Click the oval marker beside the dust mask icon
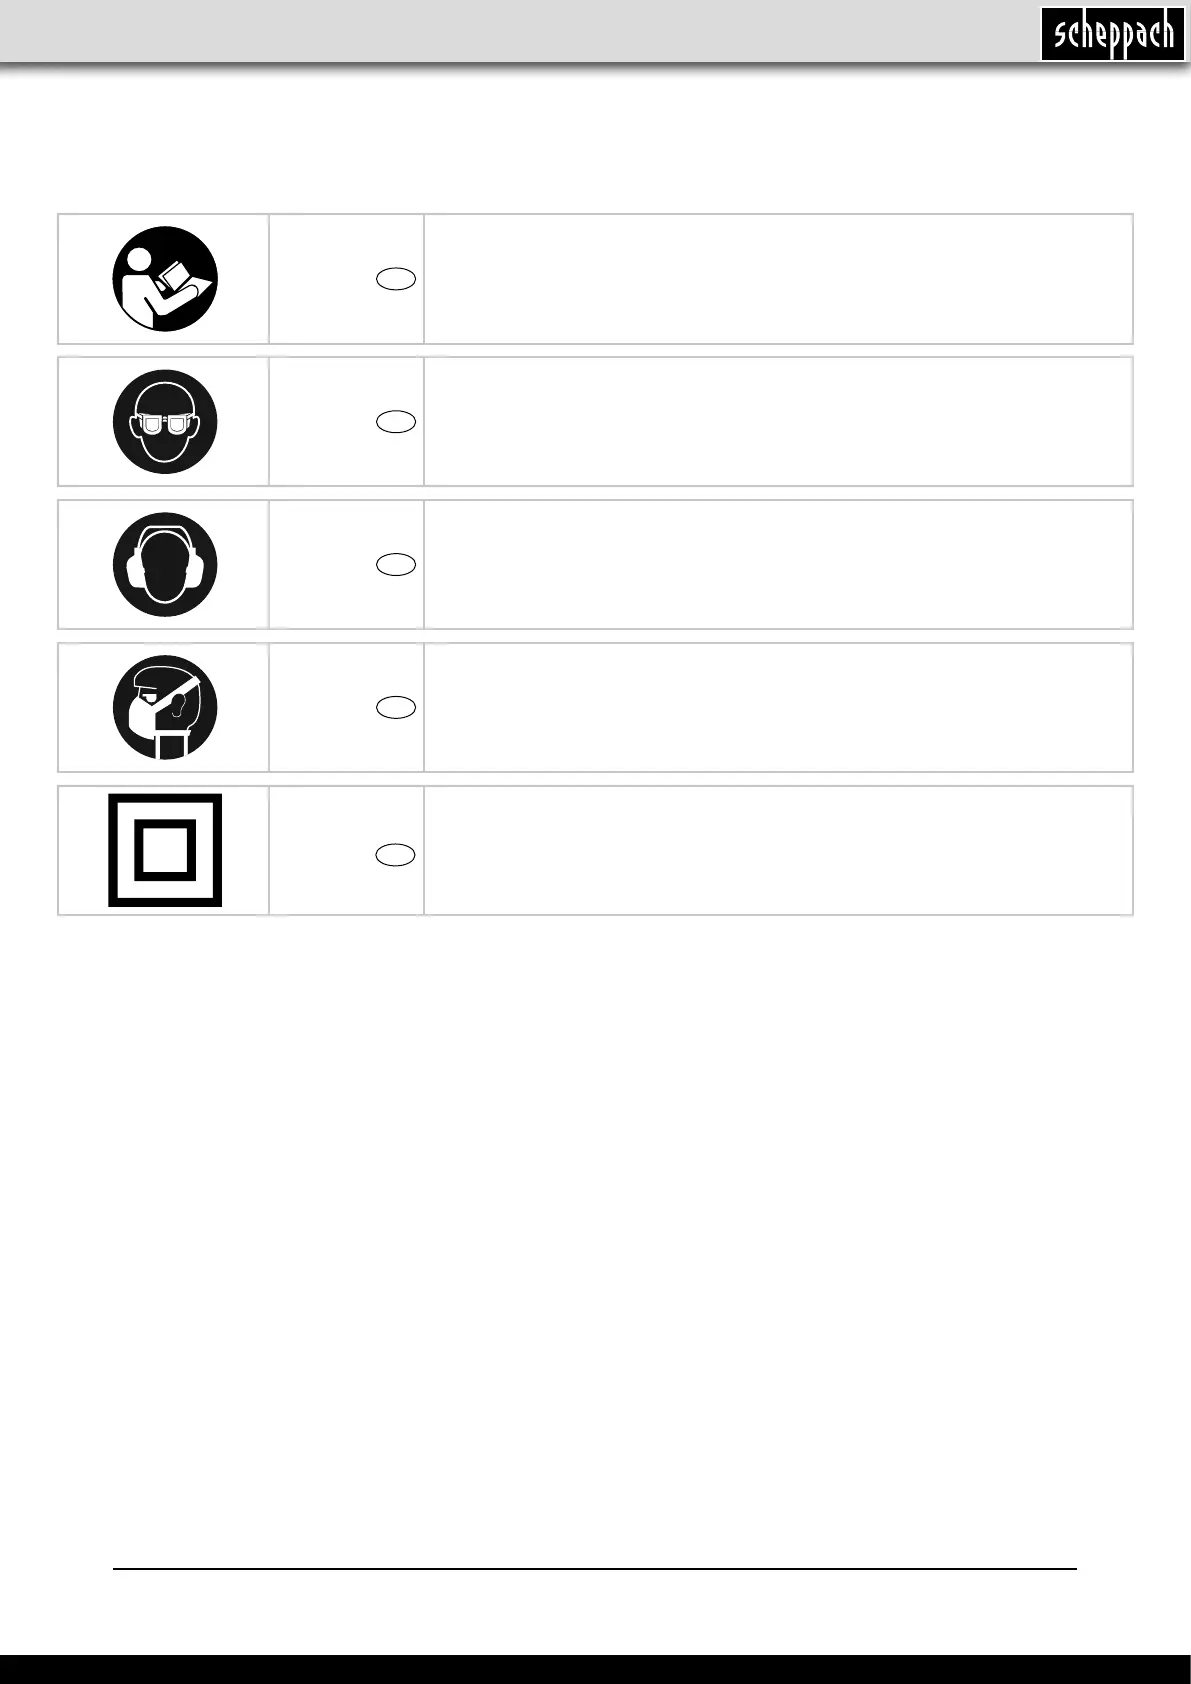The image size is (1191, 1684). pyautogui.click(x=396, y=708)
